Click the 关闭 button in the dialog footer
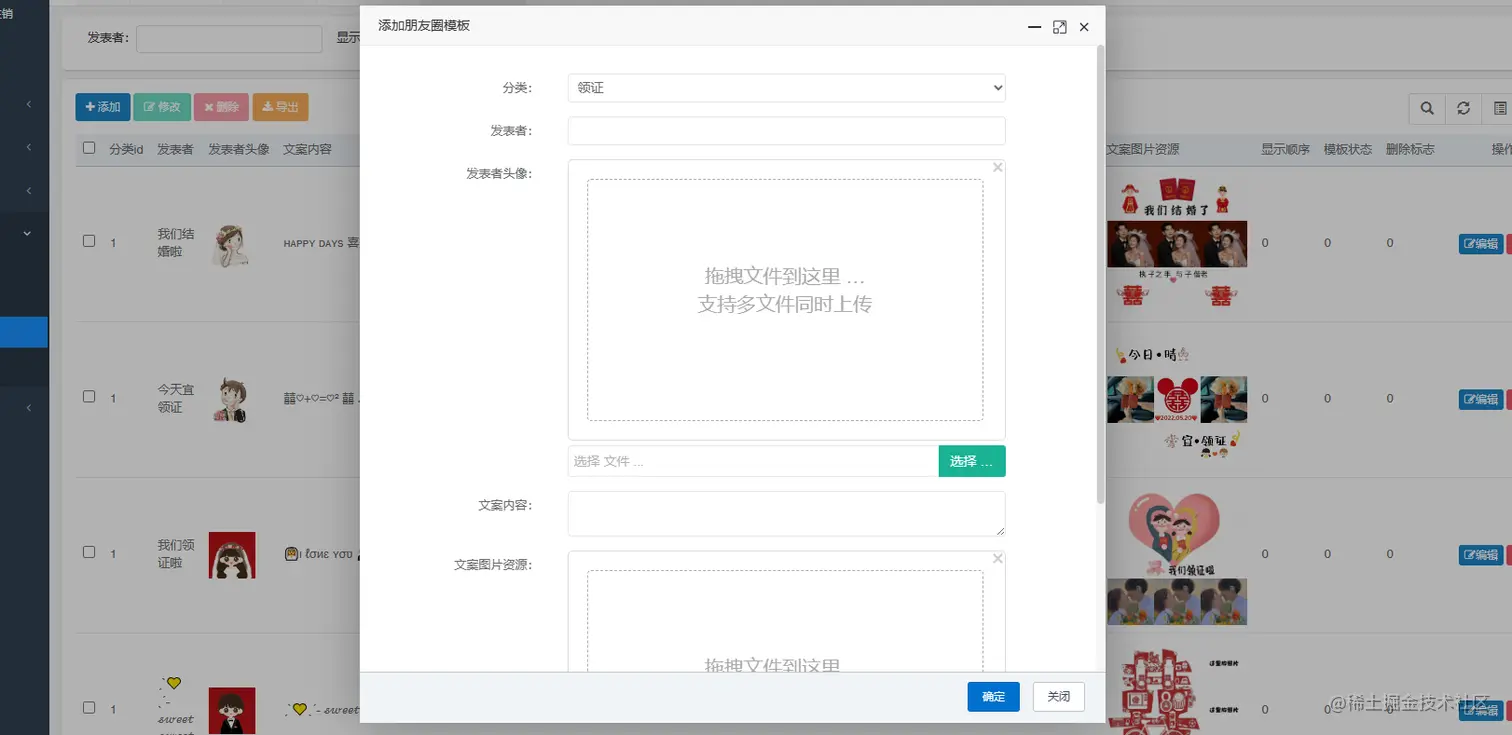1512x735 pixels. [1058, 697]
